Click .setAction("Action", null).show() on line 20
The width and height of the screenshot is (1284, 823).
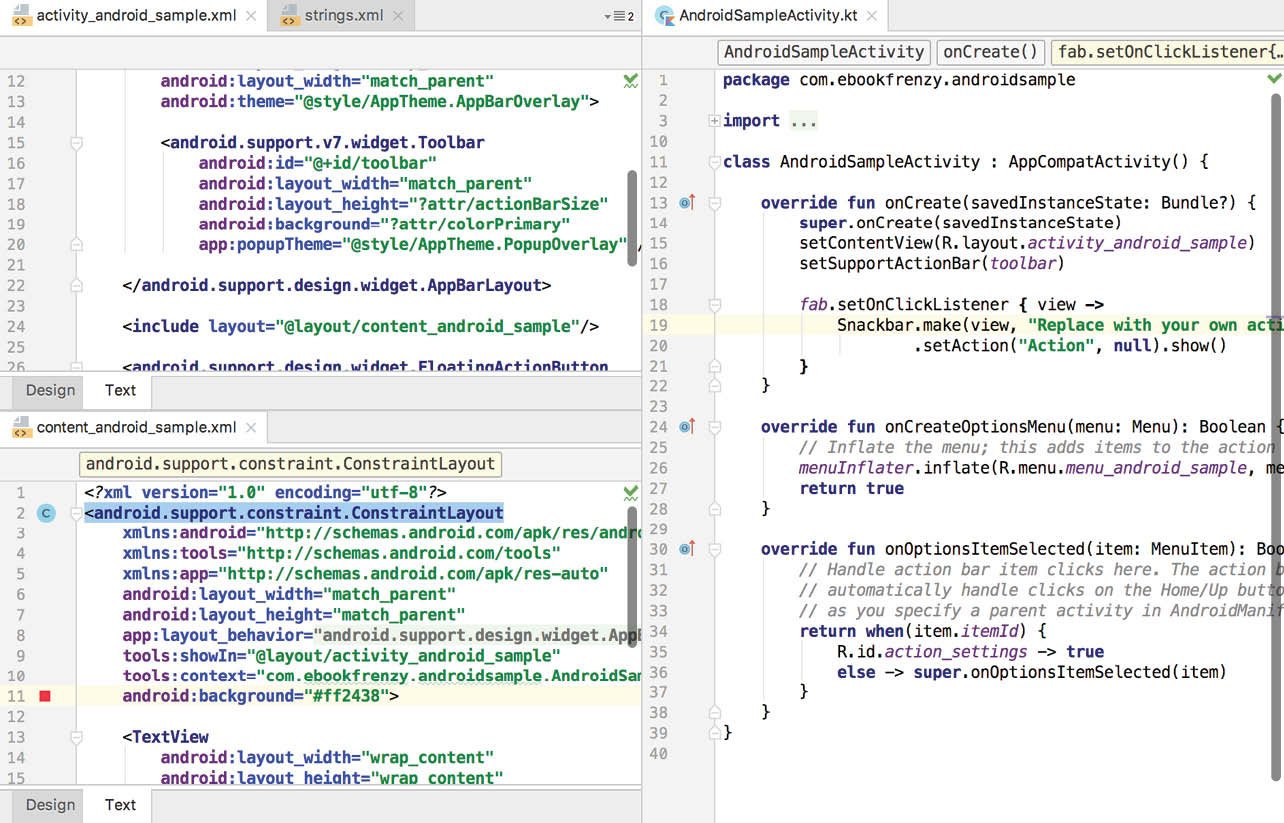point(1070,345)
